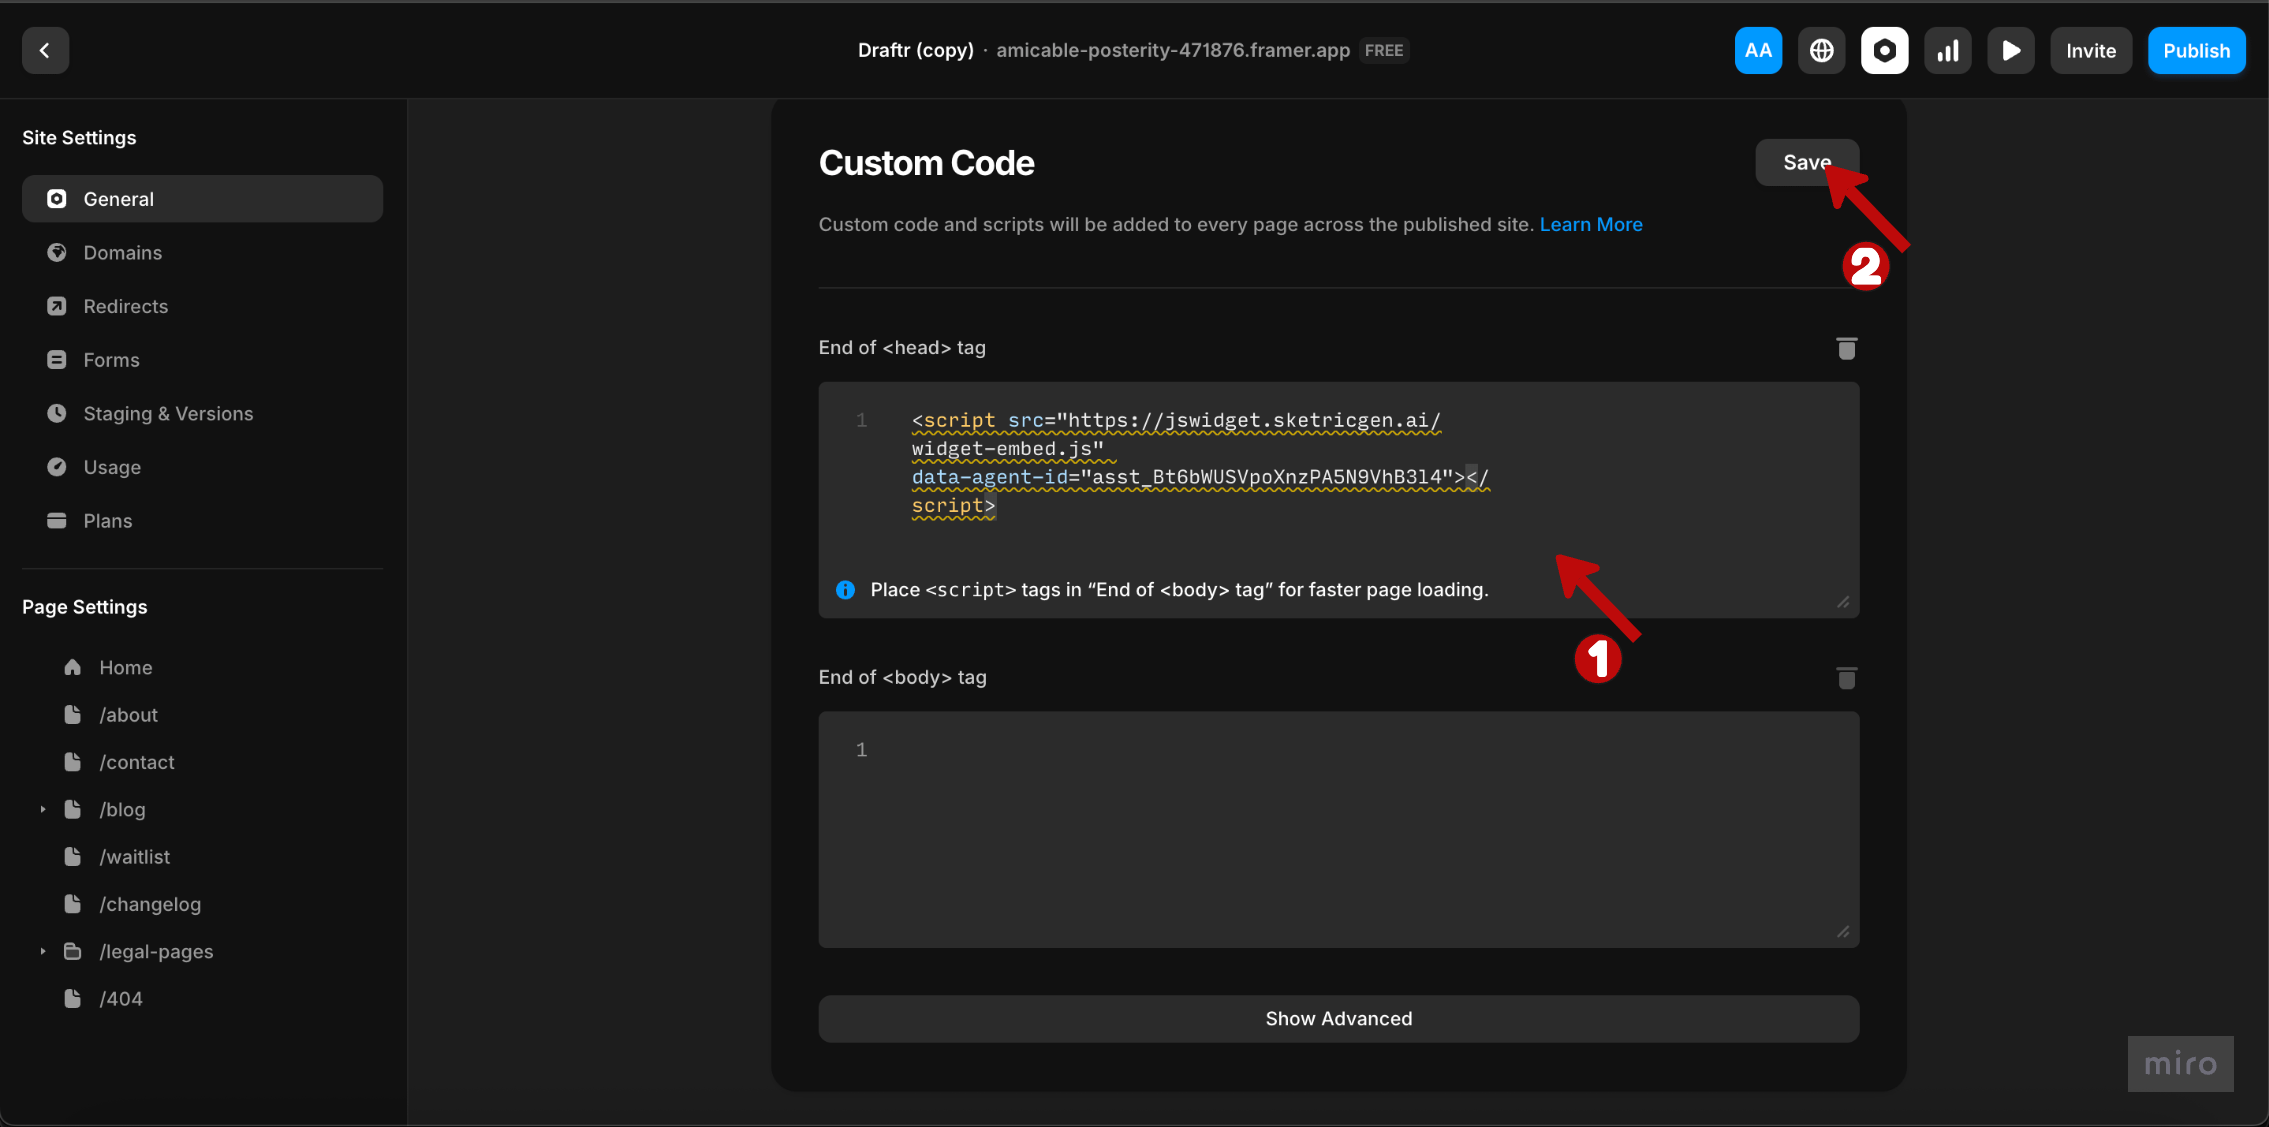
Task: Select the General tab in Site Settings
Action: click(119, 198)
